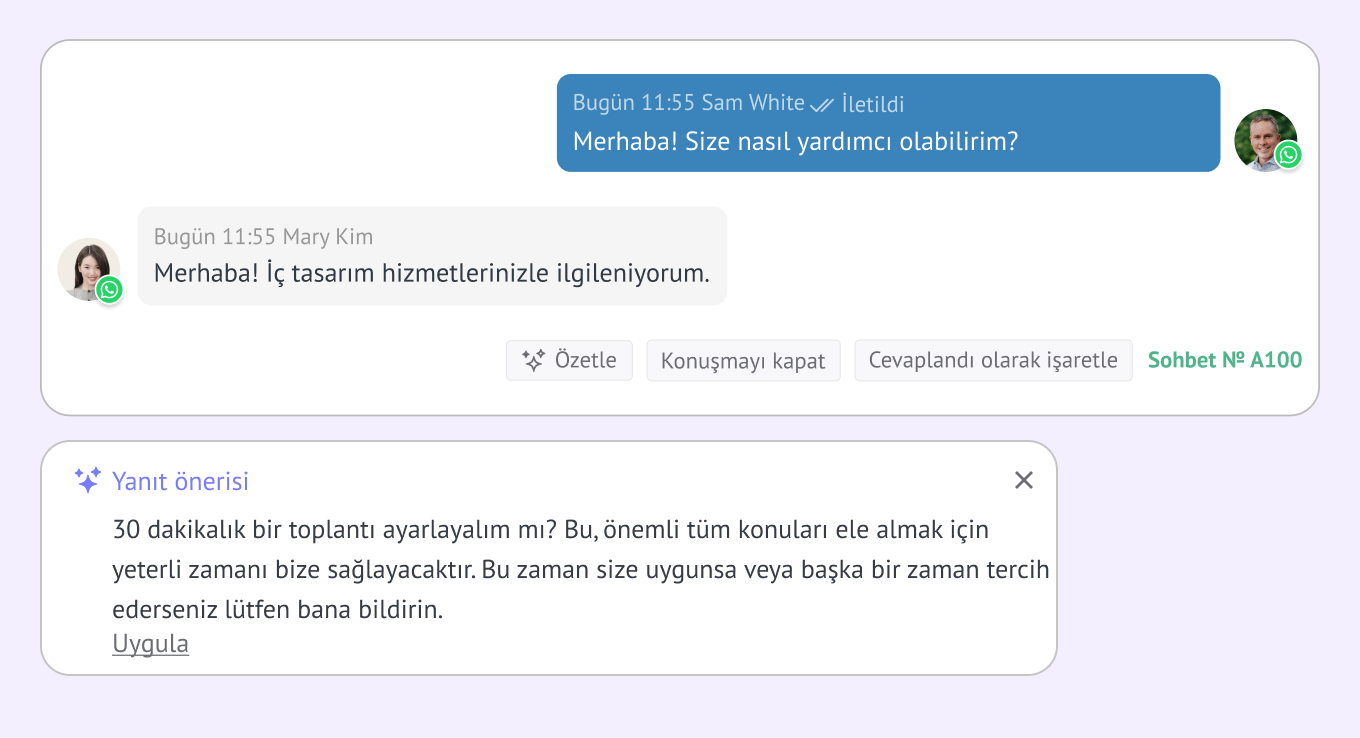The height and width of the screenshot is (738, 1360).
Task: Click the WhatsApp badge on Mary Kim's avatar
Action: coord(110,290)
